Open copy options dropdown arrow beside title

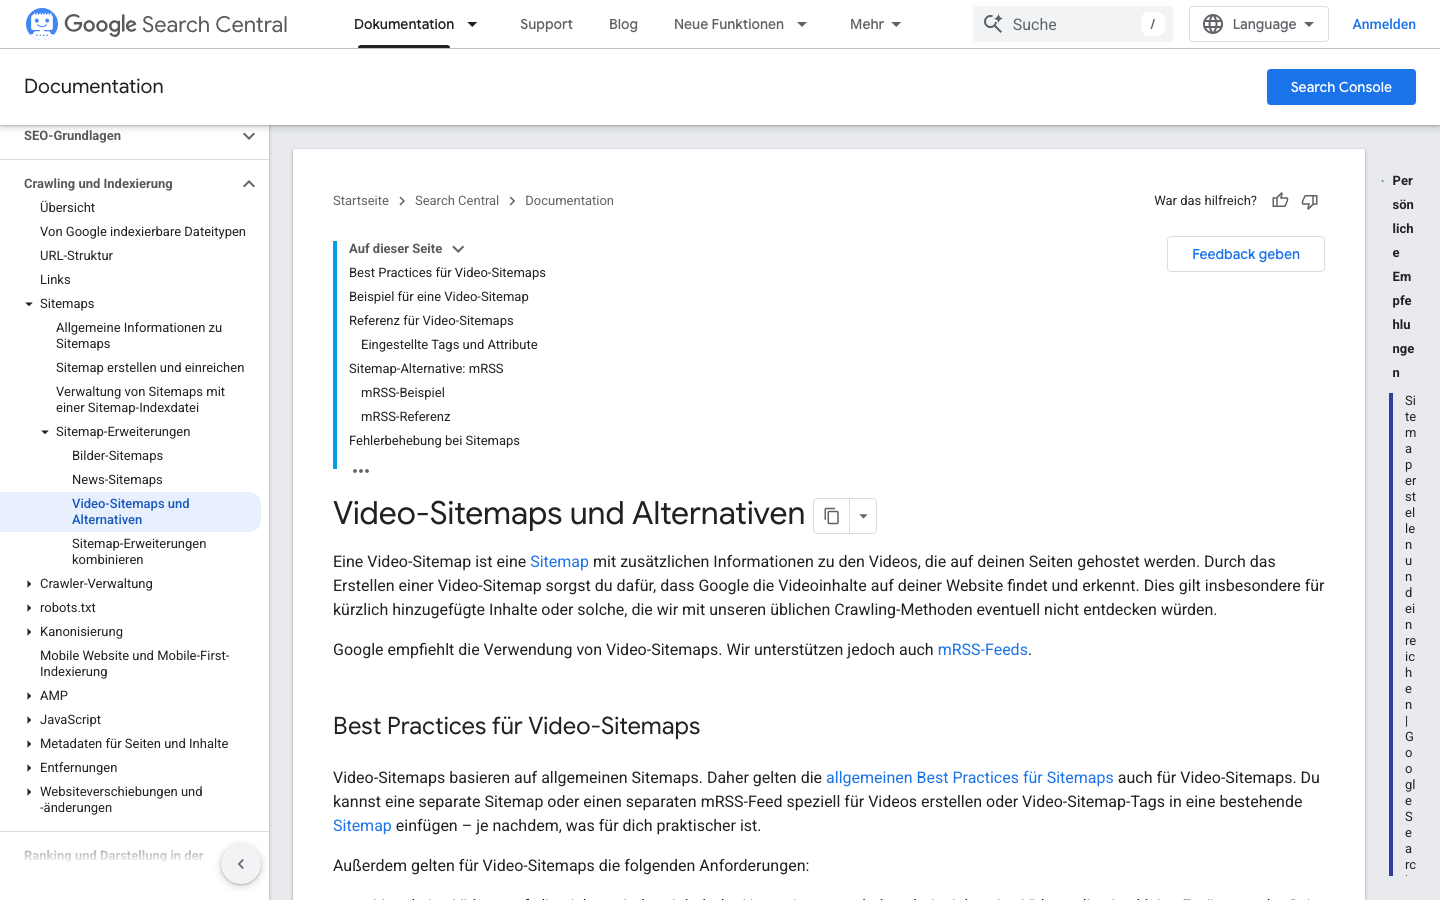click(863, 516)
